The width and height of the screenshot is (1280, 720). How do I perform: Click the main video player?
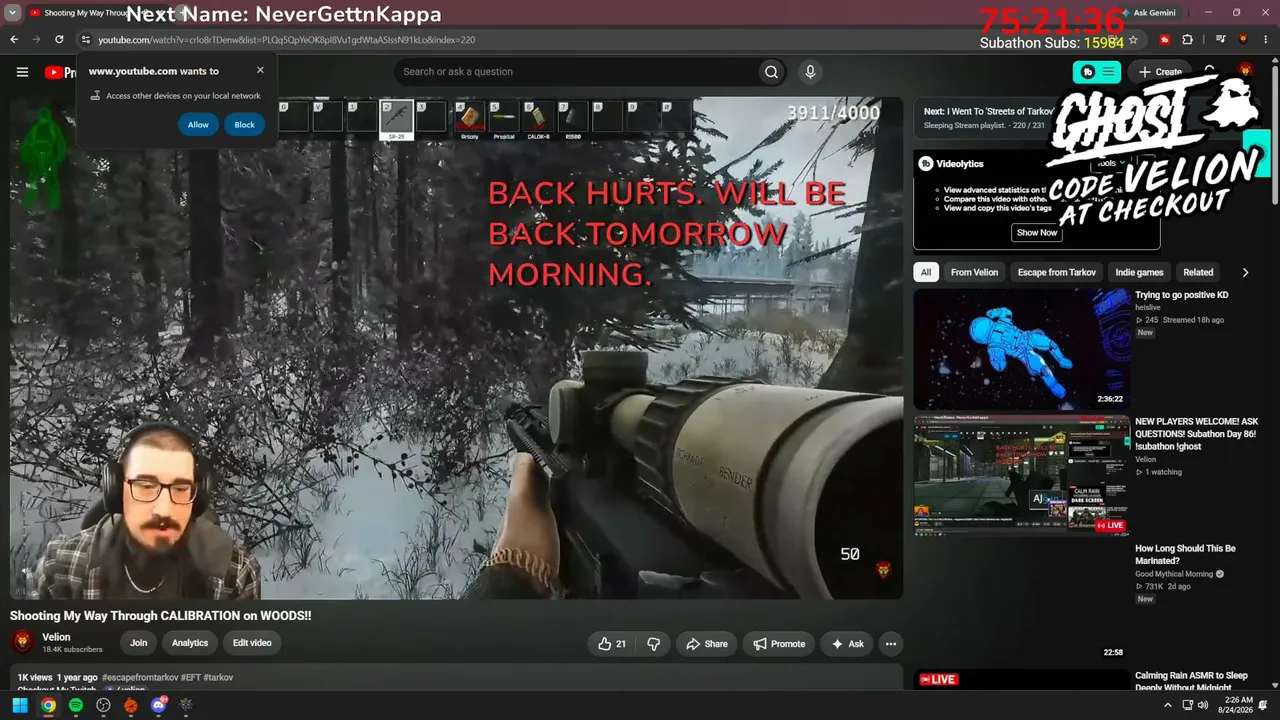(457, 348)
